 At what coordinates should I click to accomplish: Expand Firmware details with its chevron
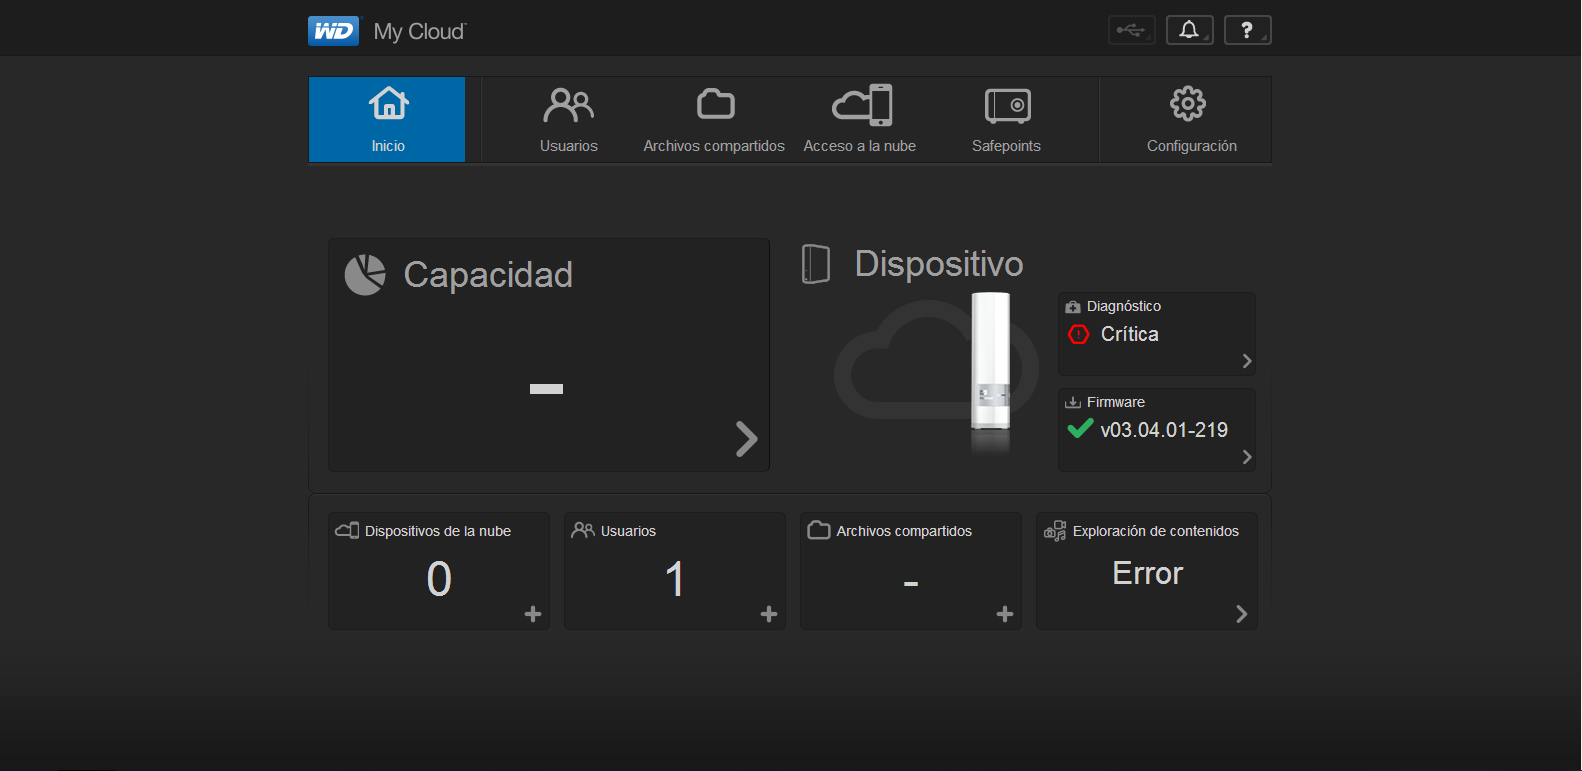[x=1247, y=457]
